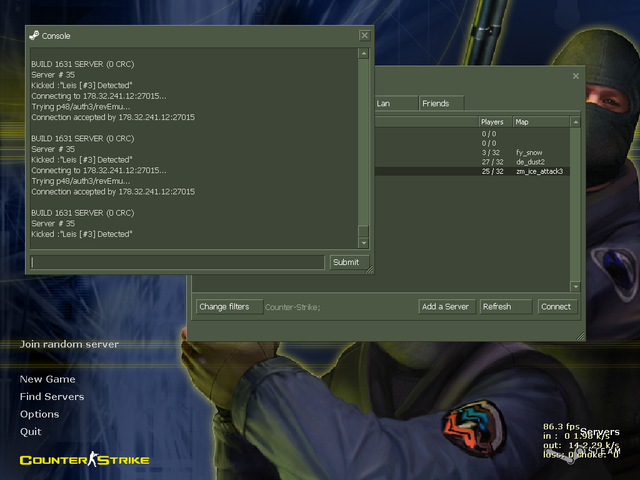Focus the console command input field

click(x=178, y=262)
